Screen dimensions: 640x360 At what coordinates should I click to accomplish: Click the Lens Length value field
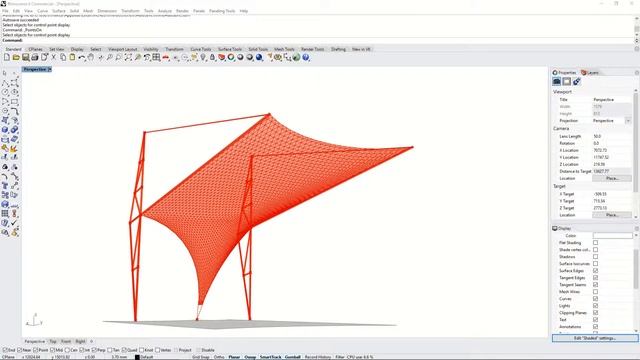[x=611, y=136]
